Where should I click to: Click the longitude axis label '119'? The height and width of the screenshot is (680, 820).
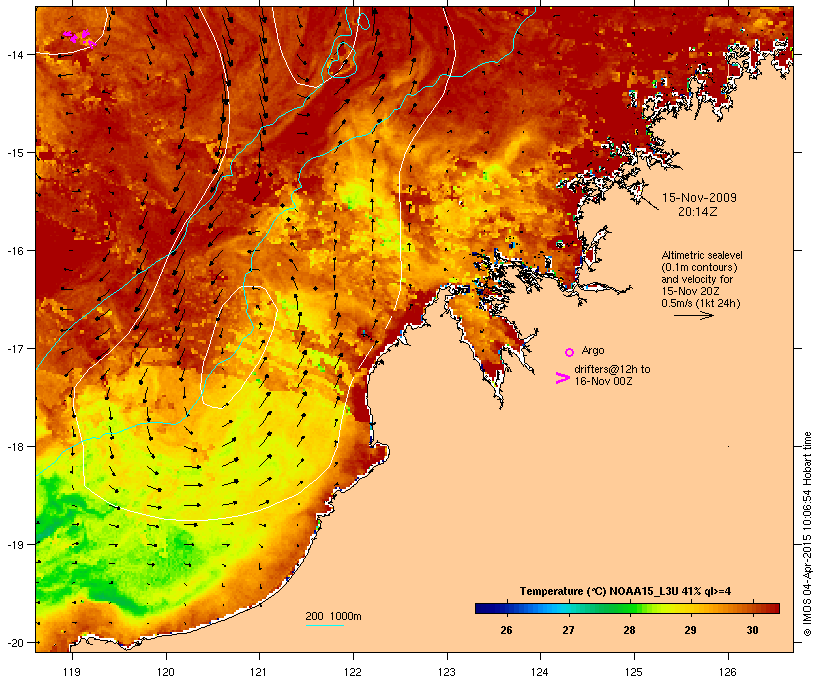72,672
